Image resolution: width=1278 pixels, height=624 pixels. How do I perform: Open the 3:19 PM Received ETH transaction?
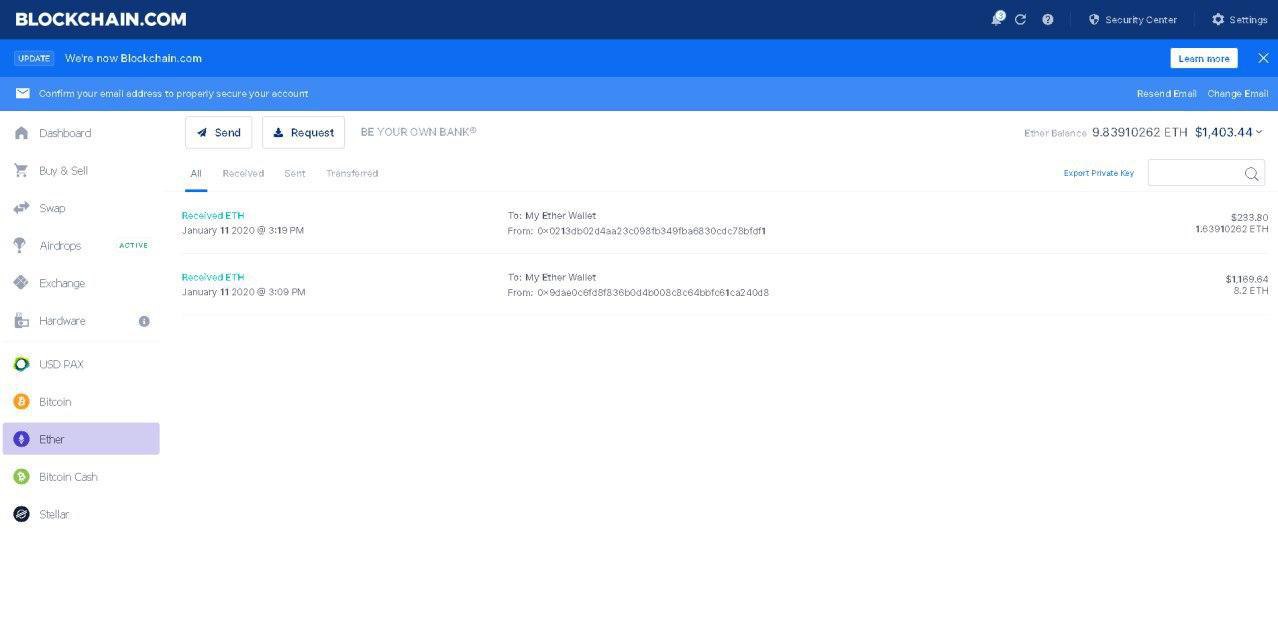pyautogui.click(x=724, y=223)
